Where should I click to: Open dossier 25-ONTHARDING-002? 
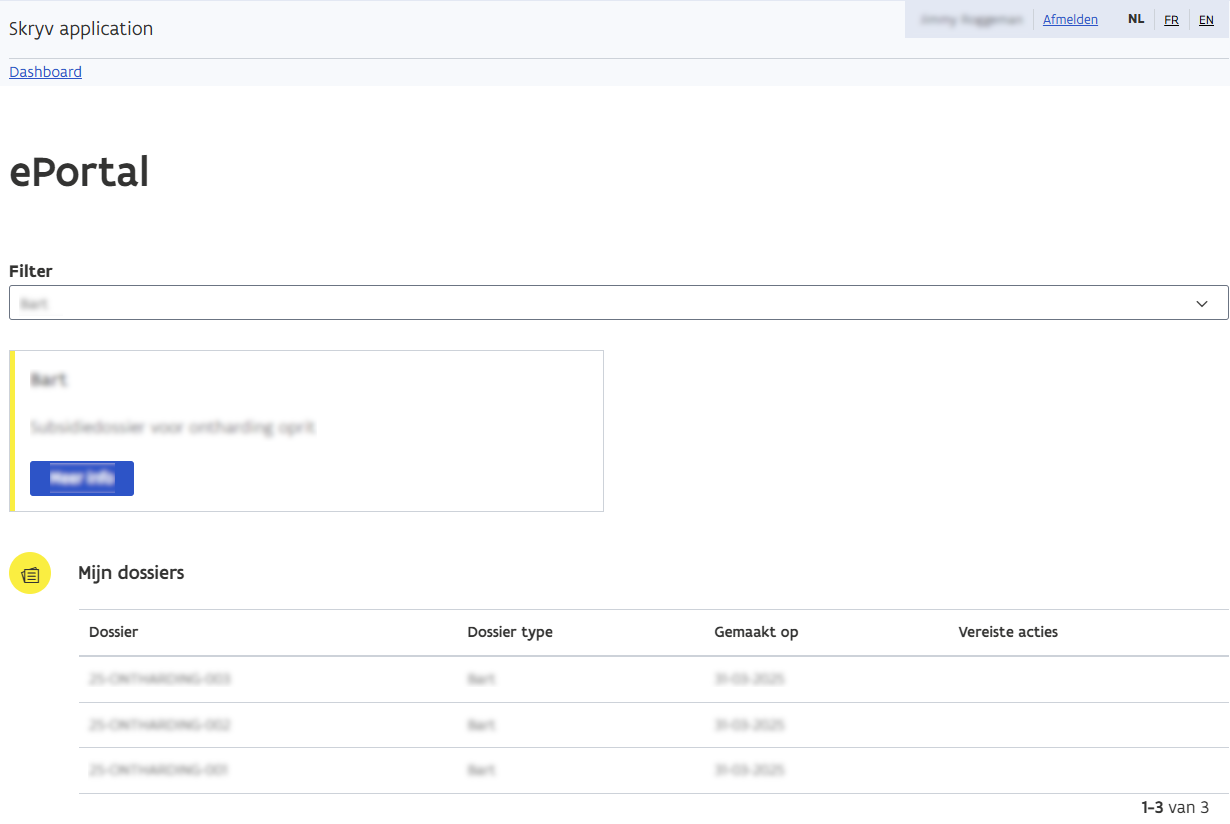(x=160, y=724)
